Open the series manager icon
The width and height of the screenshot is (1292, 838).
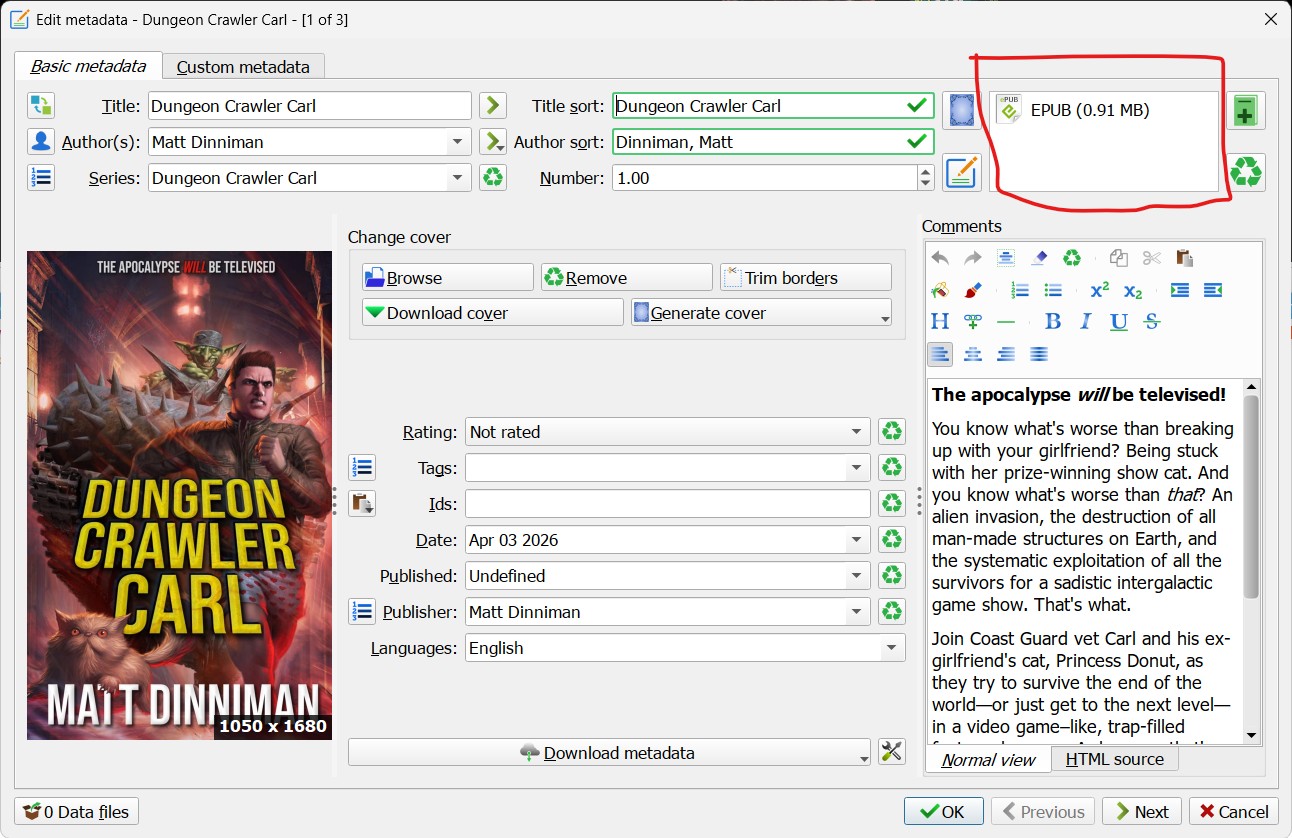(41, 178)
